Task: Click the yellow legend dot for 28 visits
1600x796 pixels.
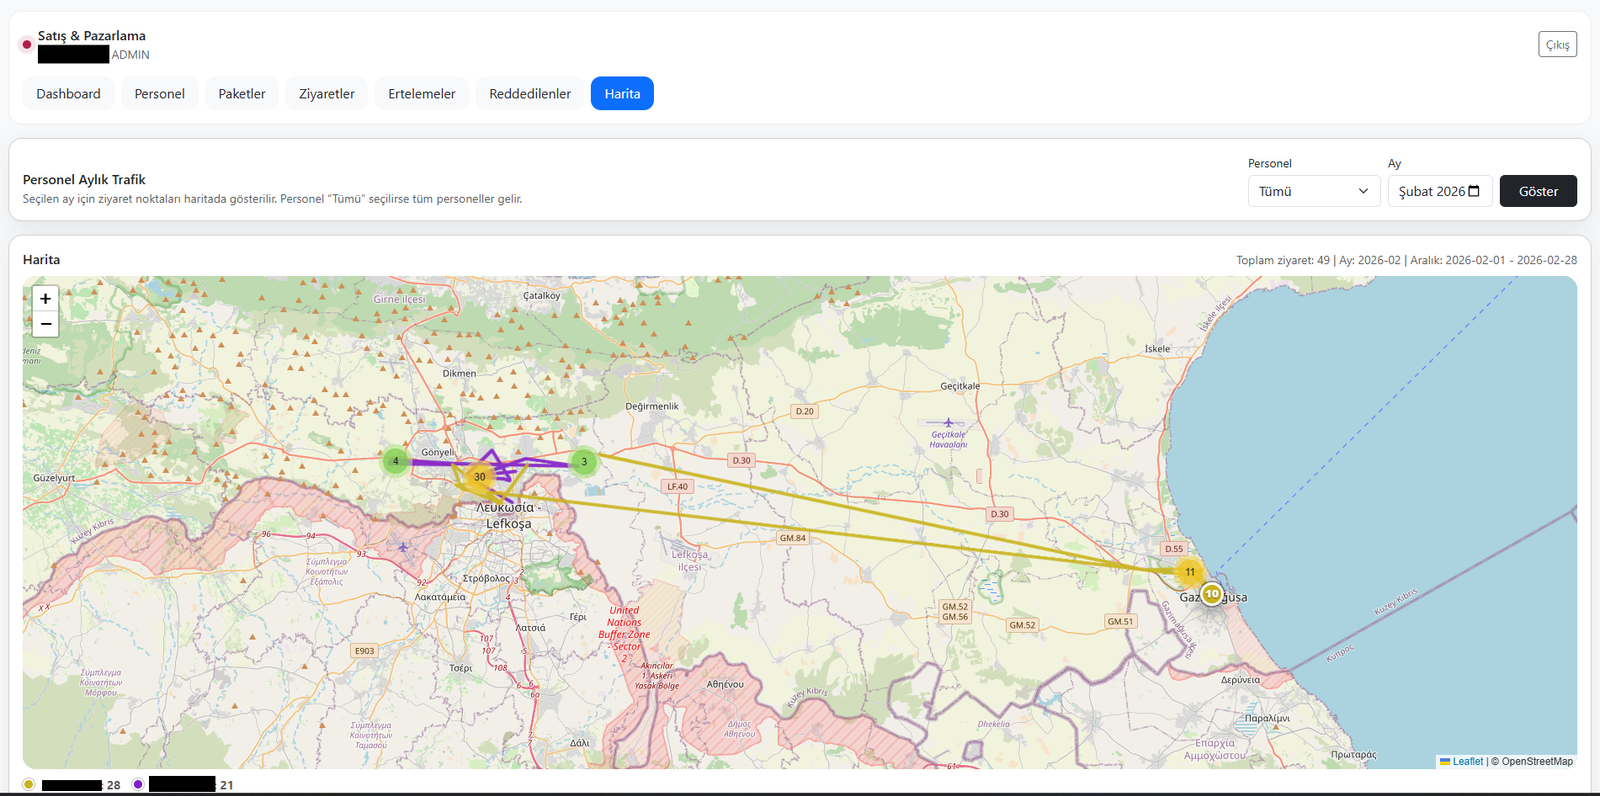Action: click(x=29, y=784)
